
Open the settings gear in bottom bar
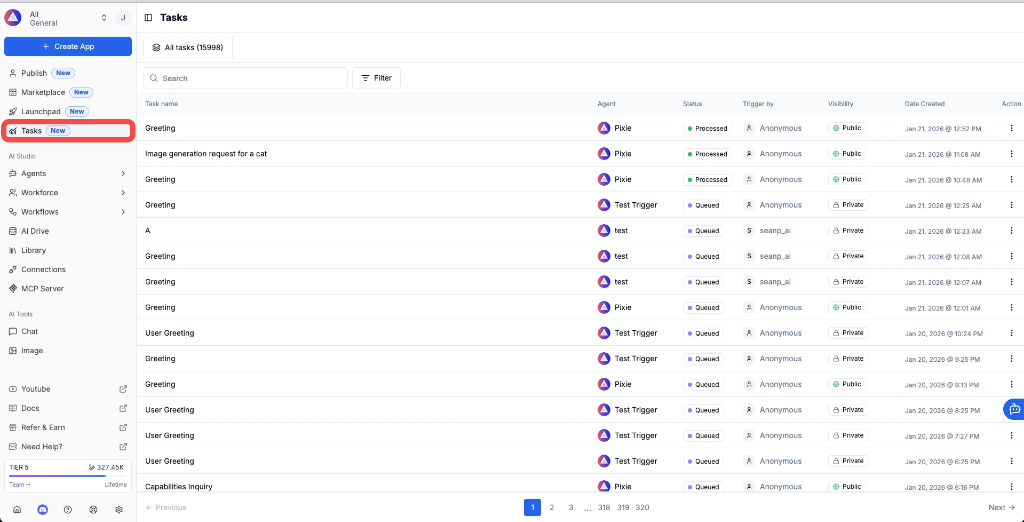coord(119,510)
